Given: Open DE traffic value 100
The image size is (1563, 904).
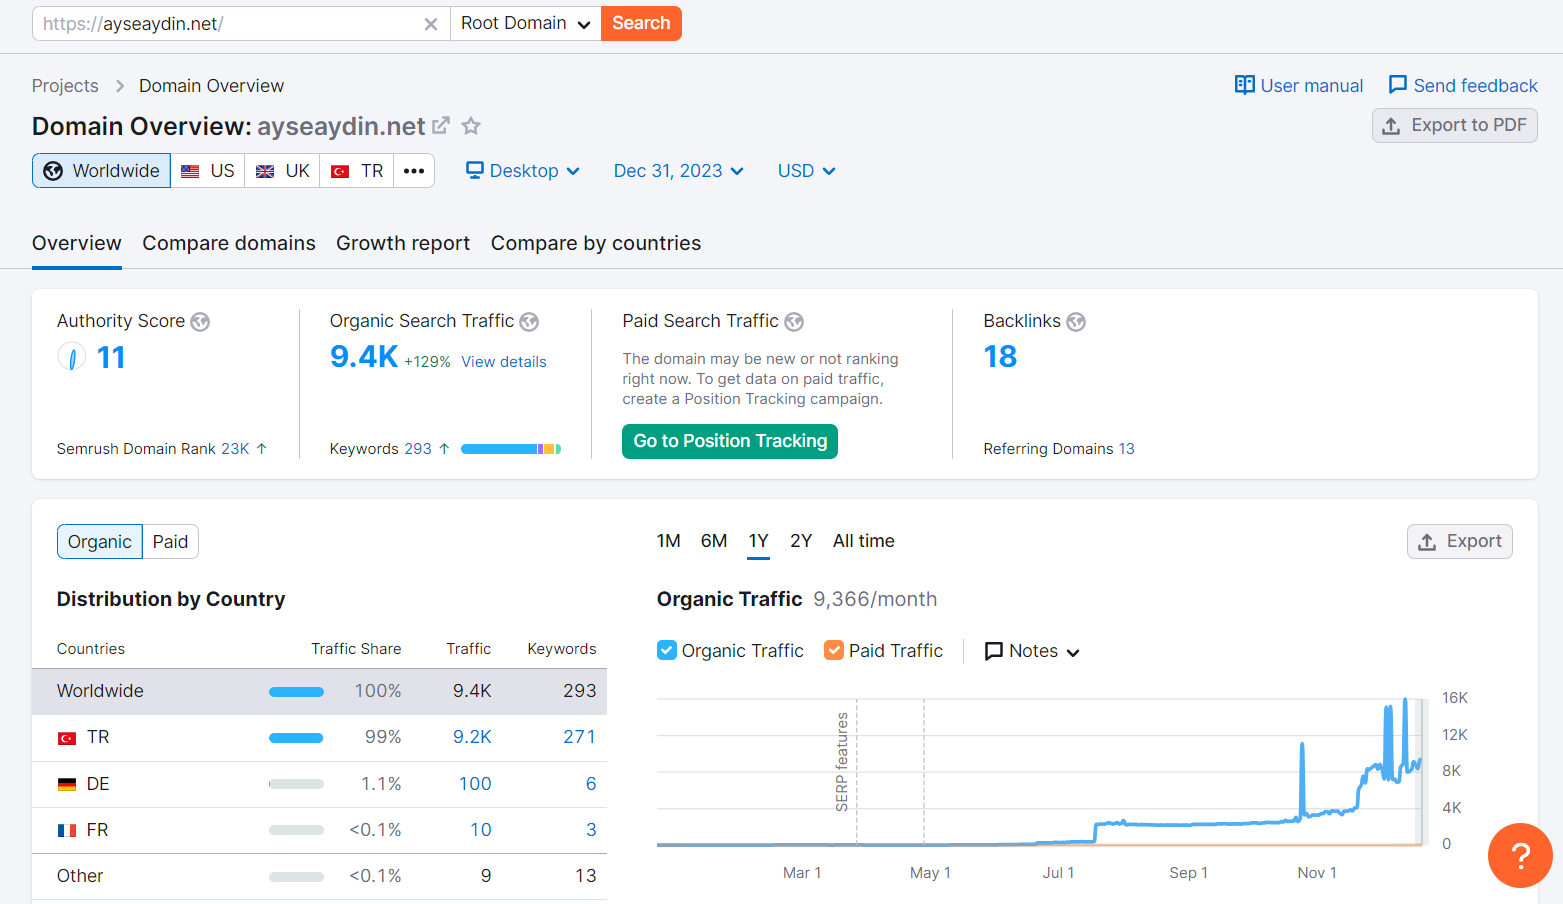Looking at the screenshot, I should coord(475,784).
